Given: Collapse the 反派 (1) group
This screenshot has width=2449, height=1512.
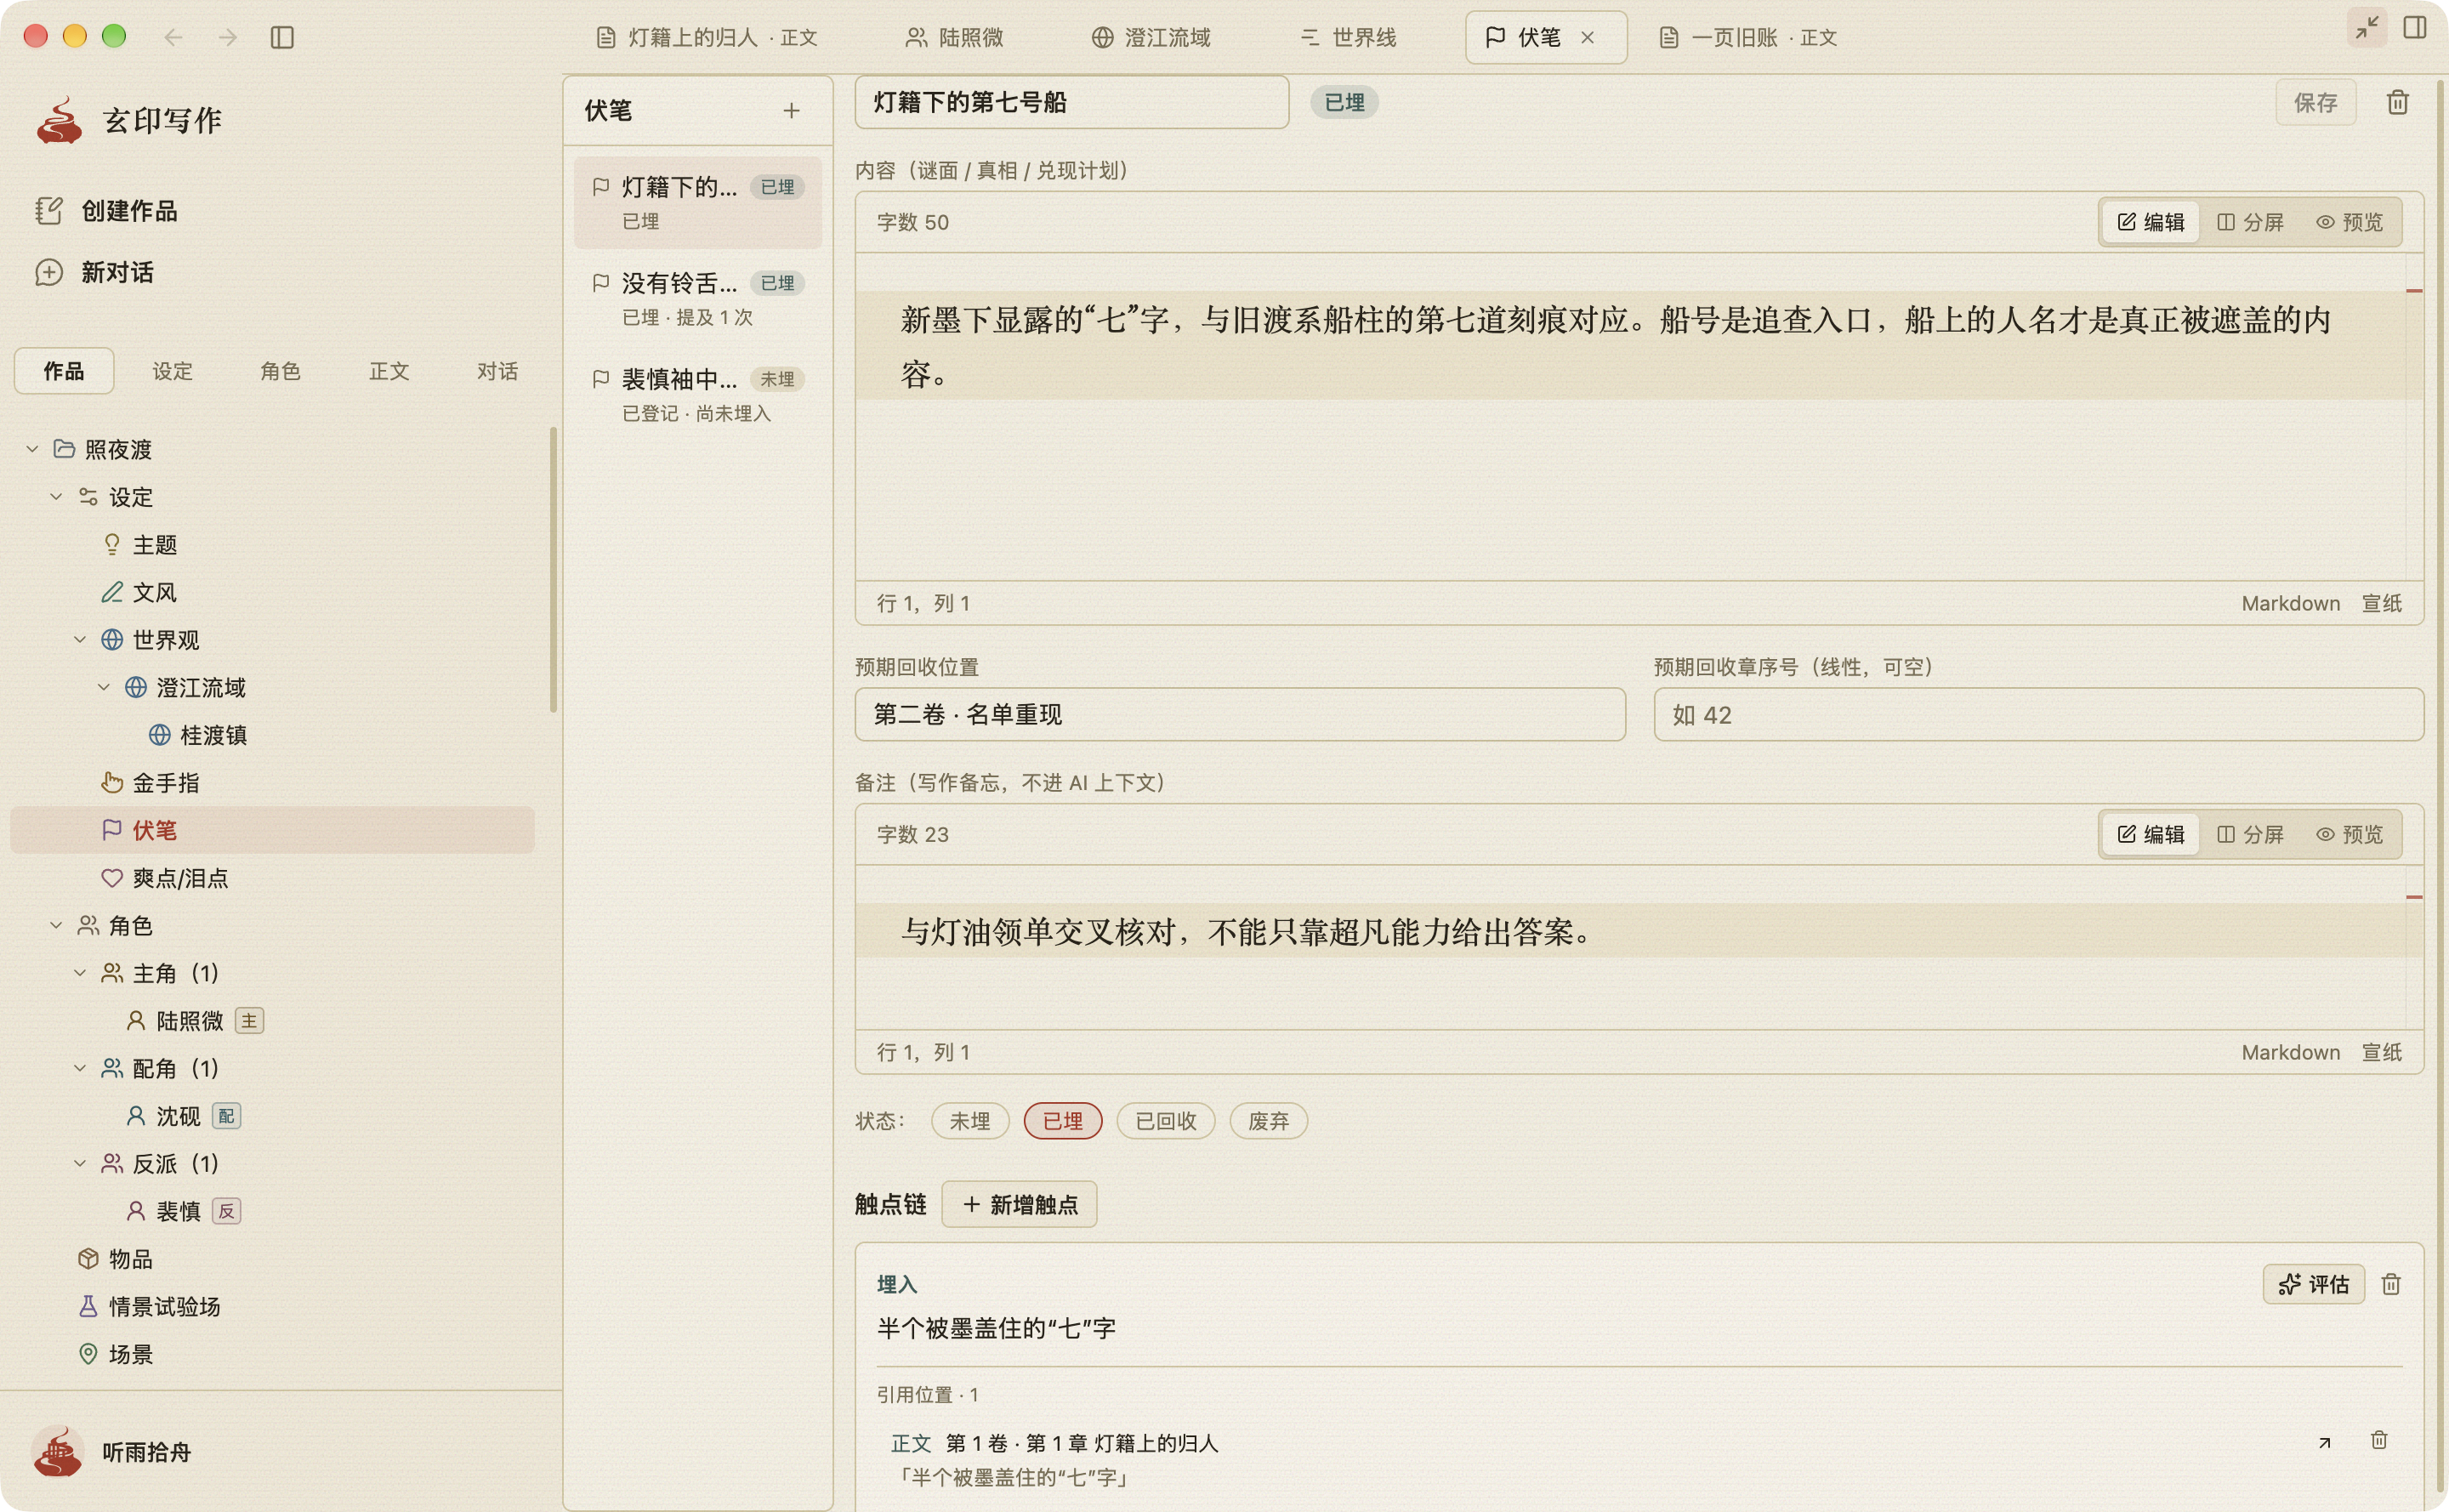Looking at the screenshot, I should [x=80, y=1163].
